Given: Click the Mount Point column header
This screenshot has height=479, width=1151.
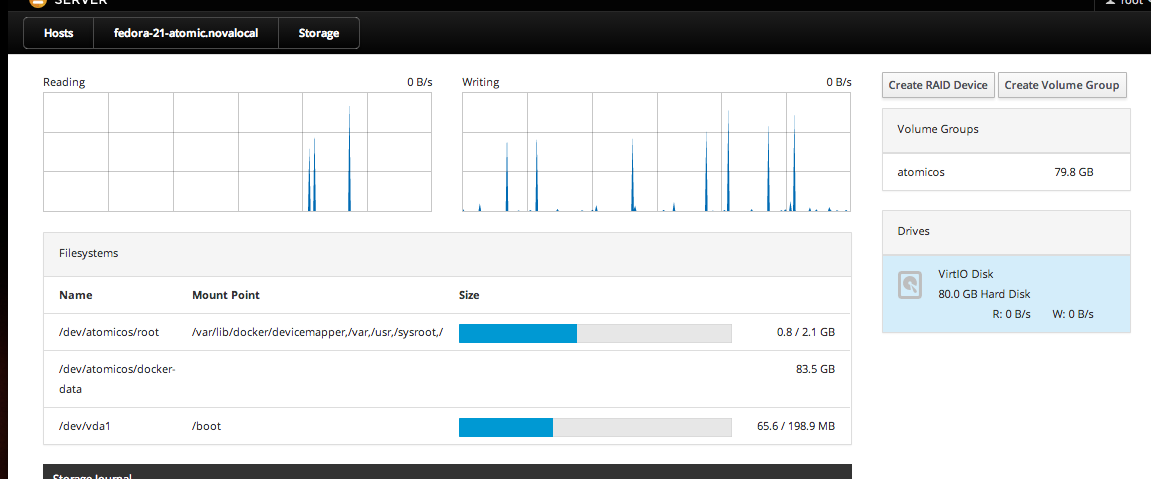Looking at the screenshot, I should [x=225, y=295].
